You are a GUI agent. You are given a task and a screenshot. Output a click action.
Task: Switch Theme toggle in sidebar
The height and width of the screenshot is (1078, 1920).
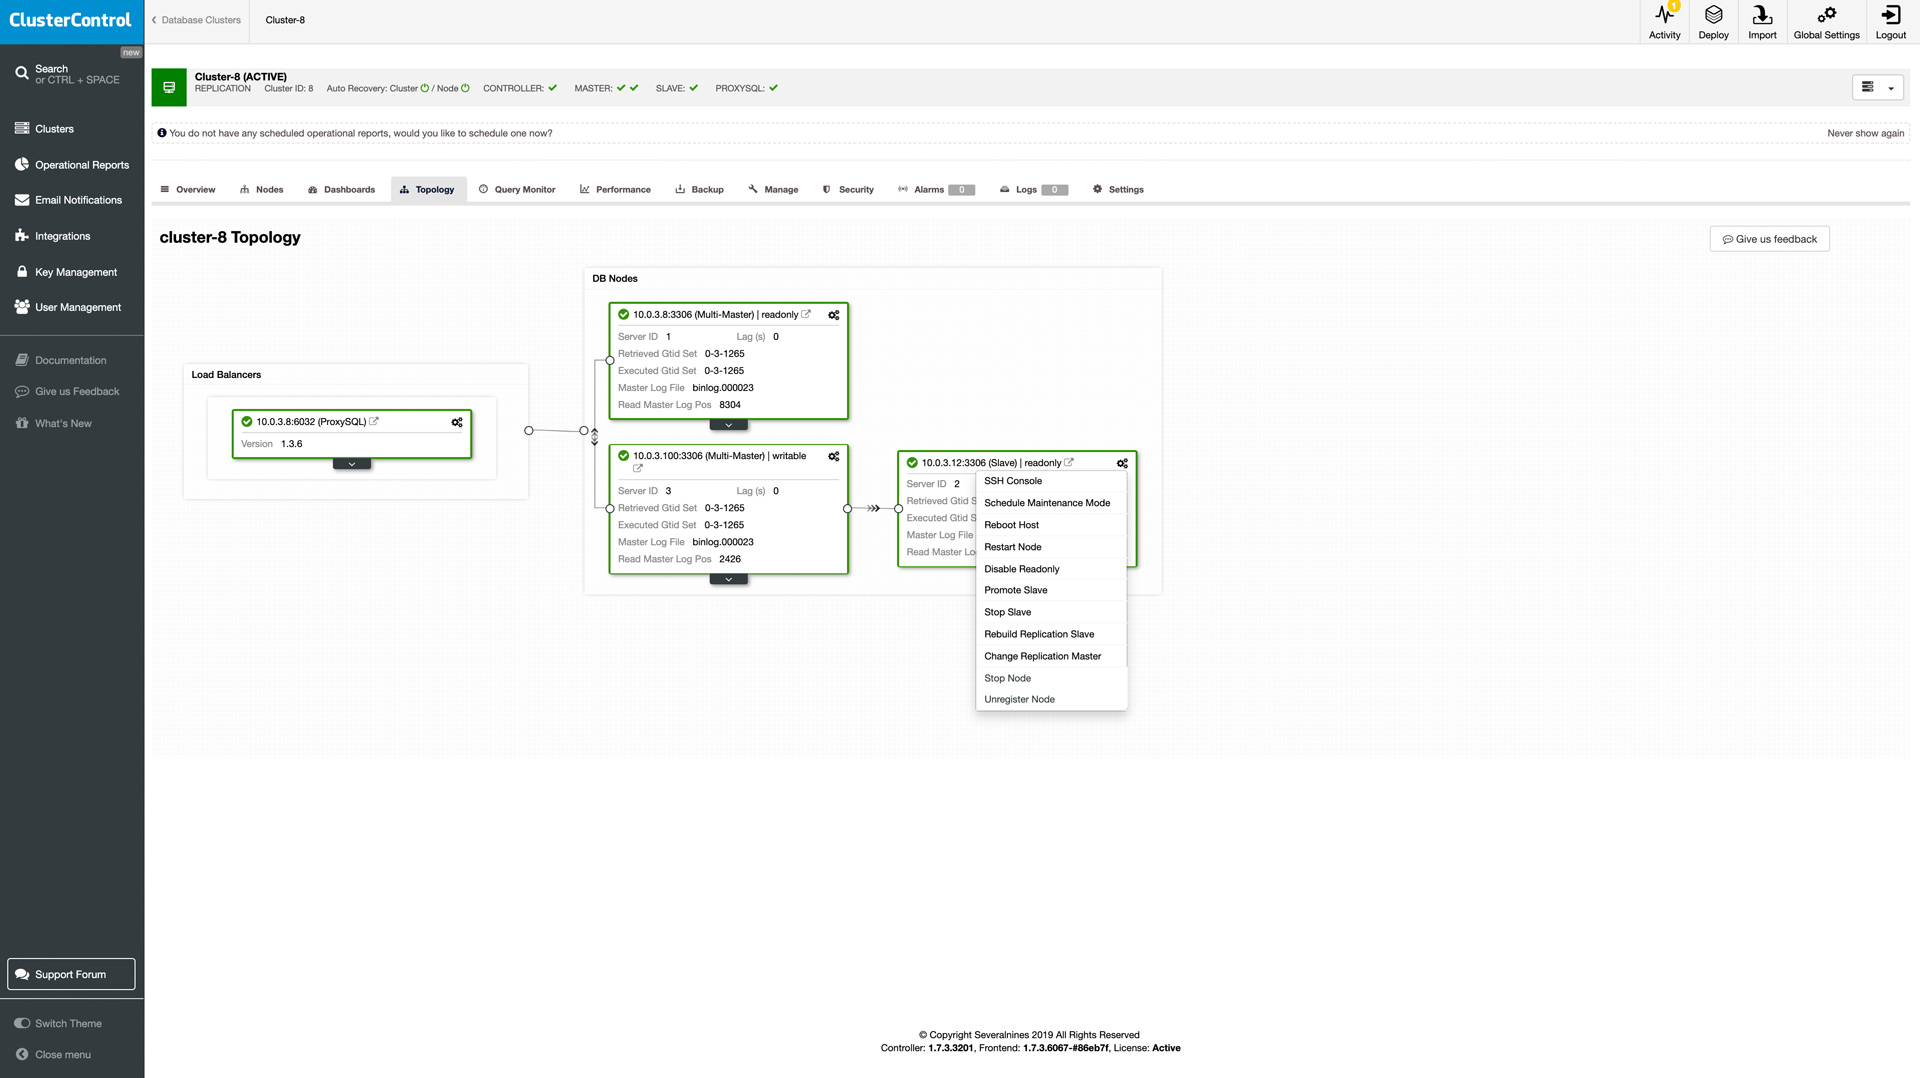pyautogui.click(x=58, y=1023)
